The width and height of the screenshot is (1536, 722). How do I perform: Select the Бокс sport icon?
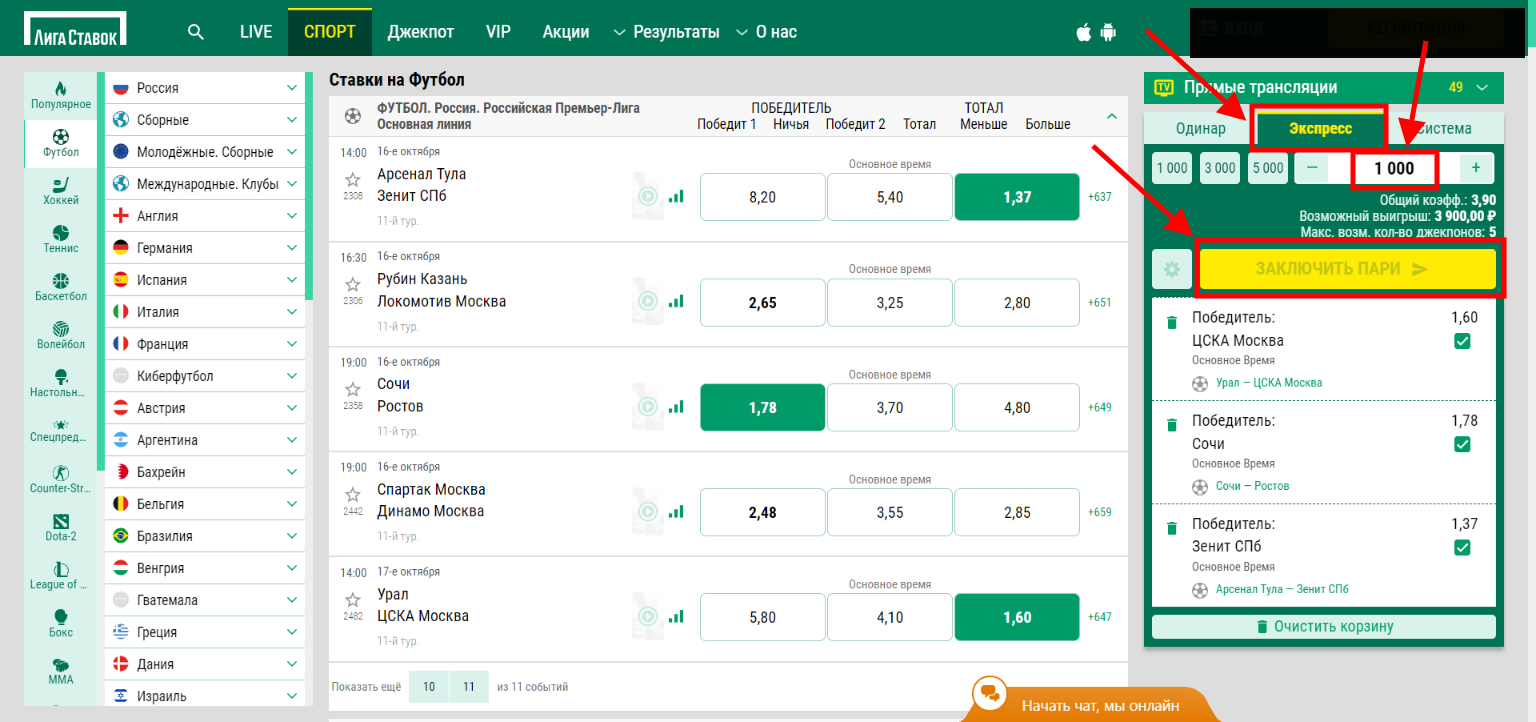click(60, 623)
